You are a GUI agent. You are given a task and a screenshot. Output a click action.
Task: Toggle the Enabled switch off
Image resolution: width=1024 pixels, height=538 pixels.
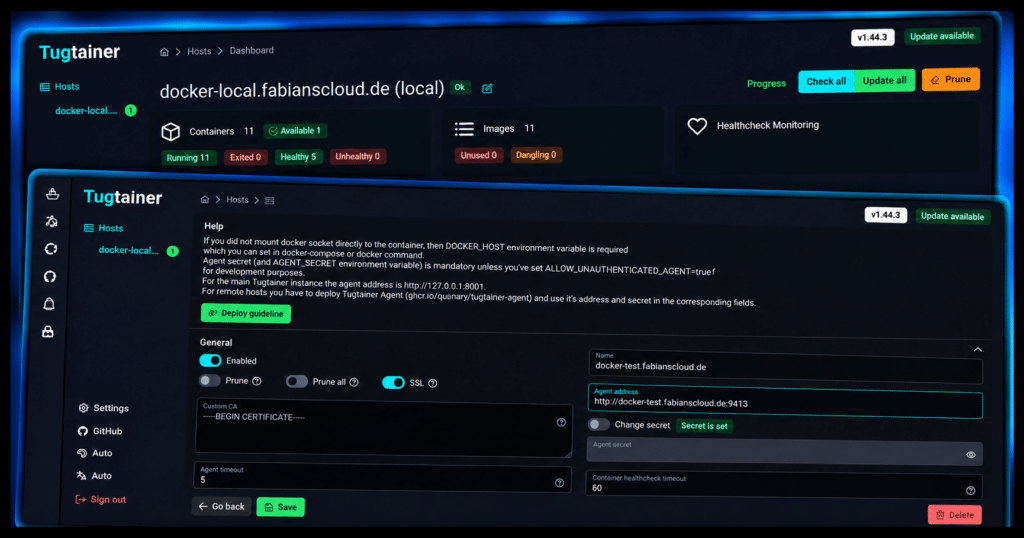[210, 360]
